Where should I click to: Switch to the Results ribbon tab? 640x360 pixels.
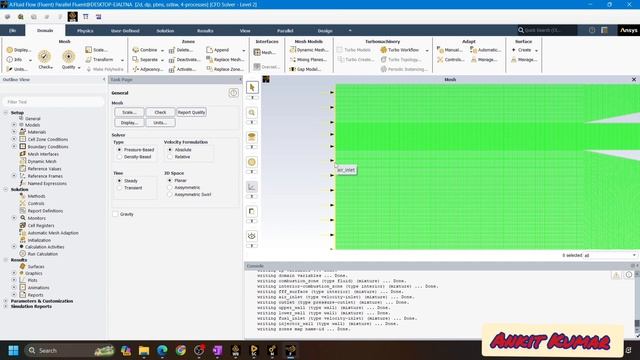pos(205,31)
